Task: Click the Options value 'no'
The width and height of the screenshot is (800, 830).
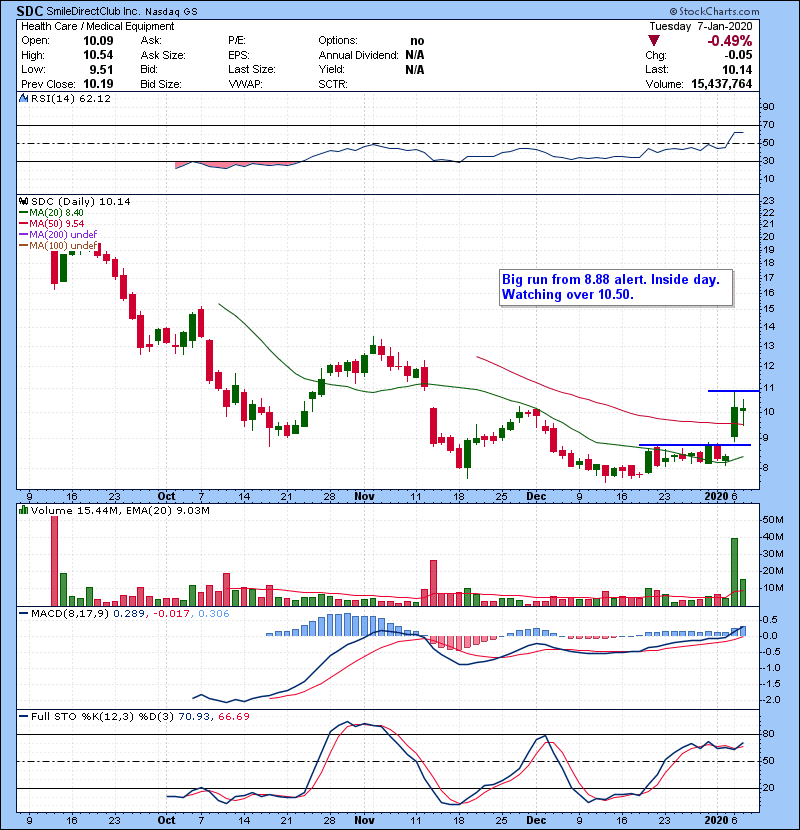Action: coord(417,41)
